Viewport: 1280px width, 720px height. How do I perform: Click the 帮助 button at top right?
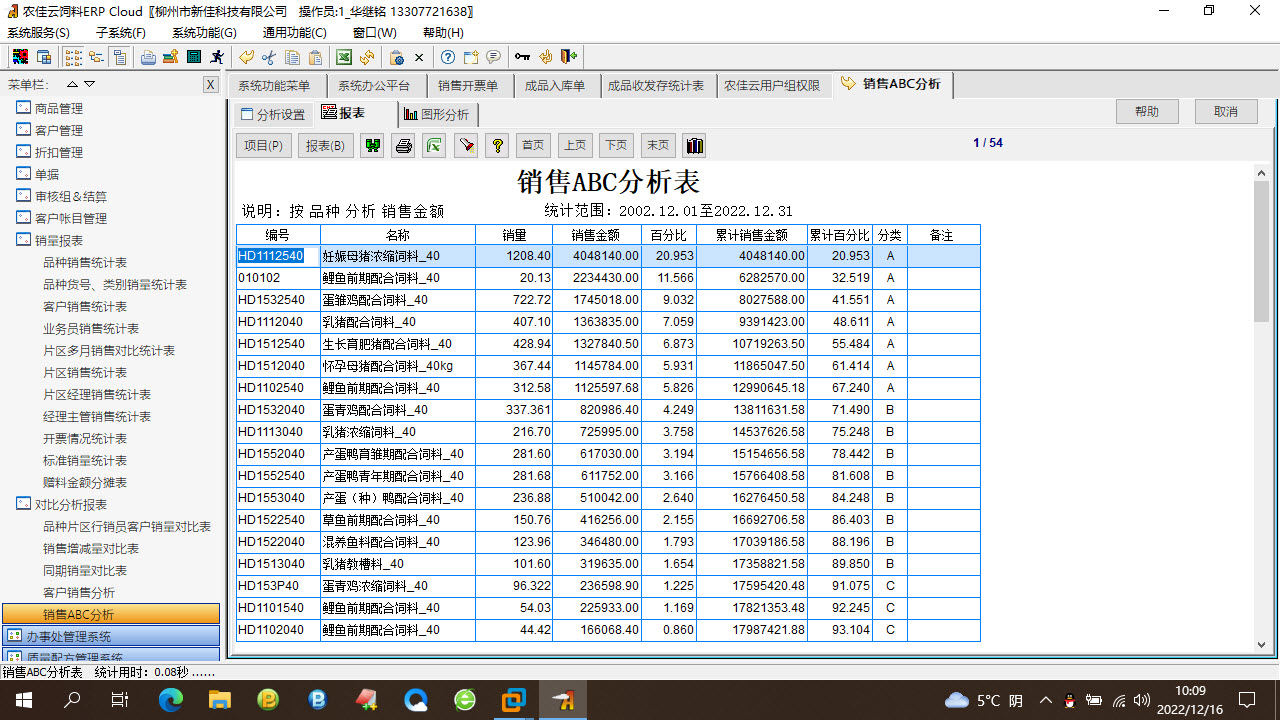pyautogui.click(x=1146, y=111)
